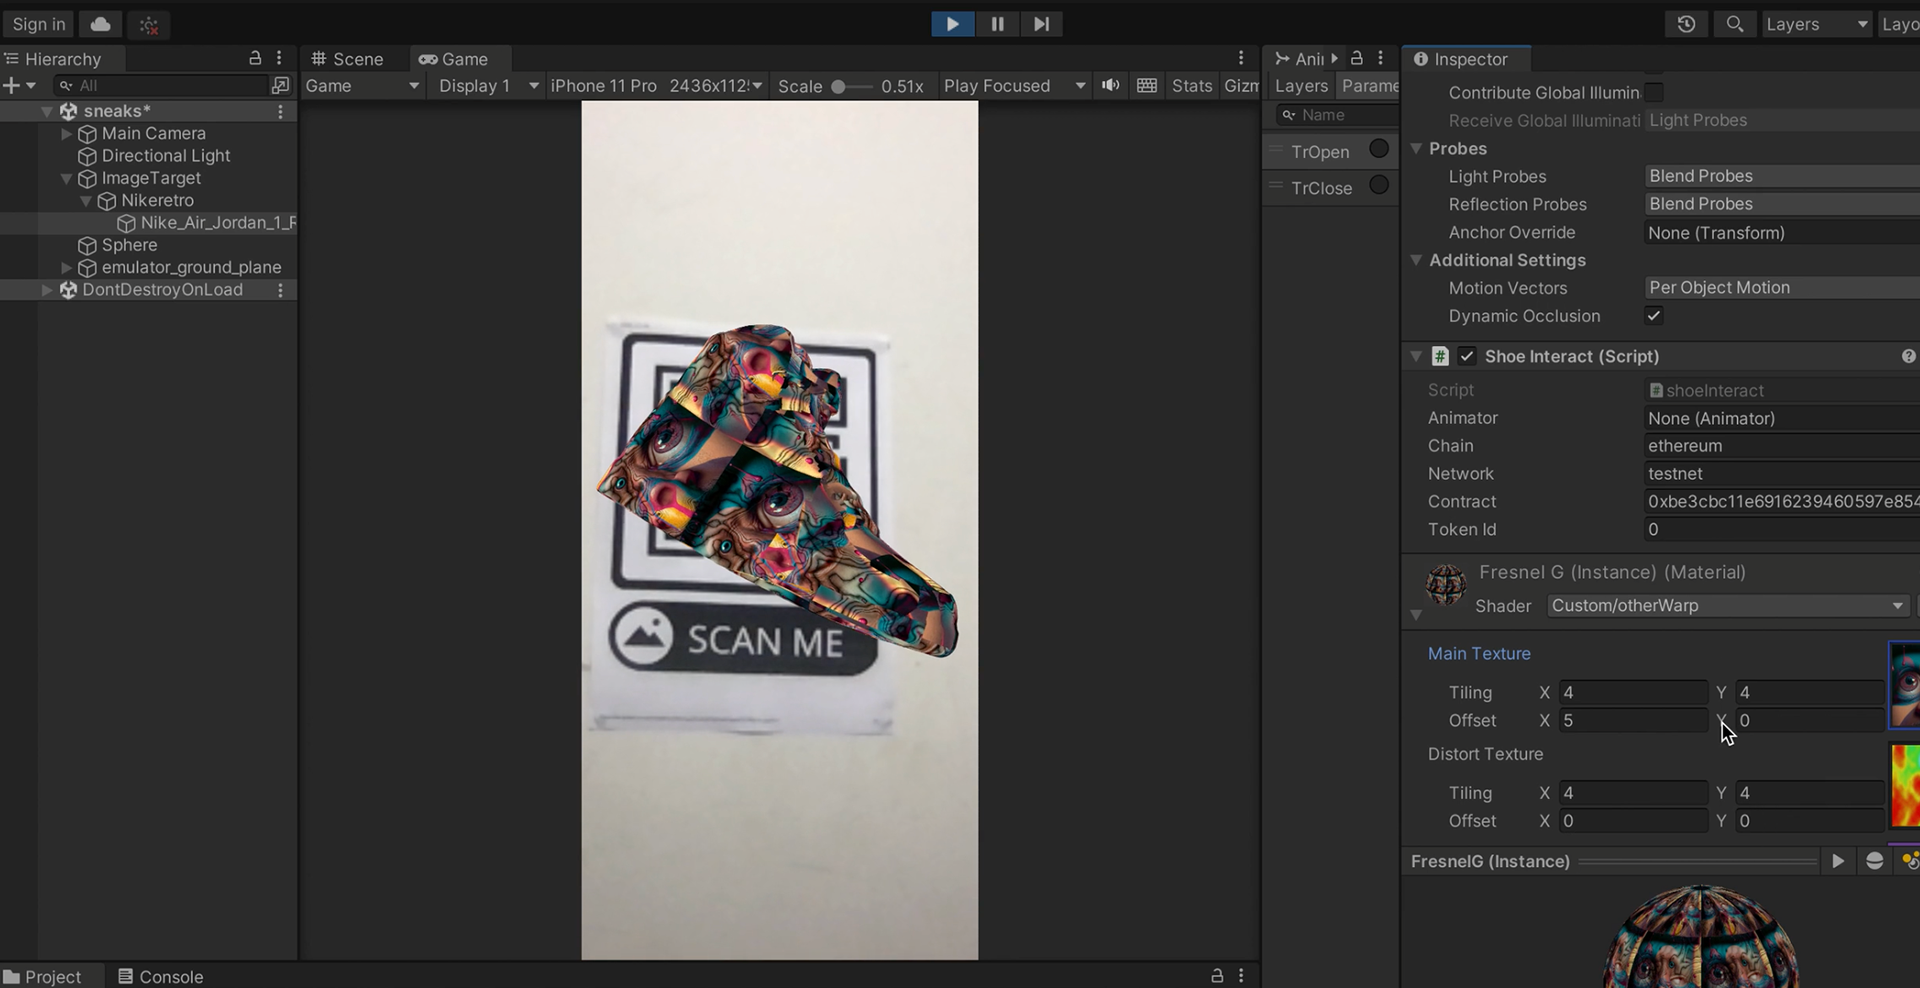Collapse the Nikeretro object
The width and height of the screenshot is (1920, 988).
(86, 201)
